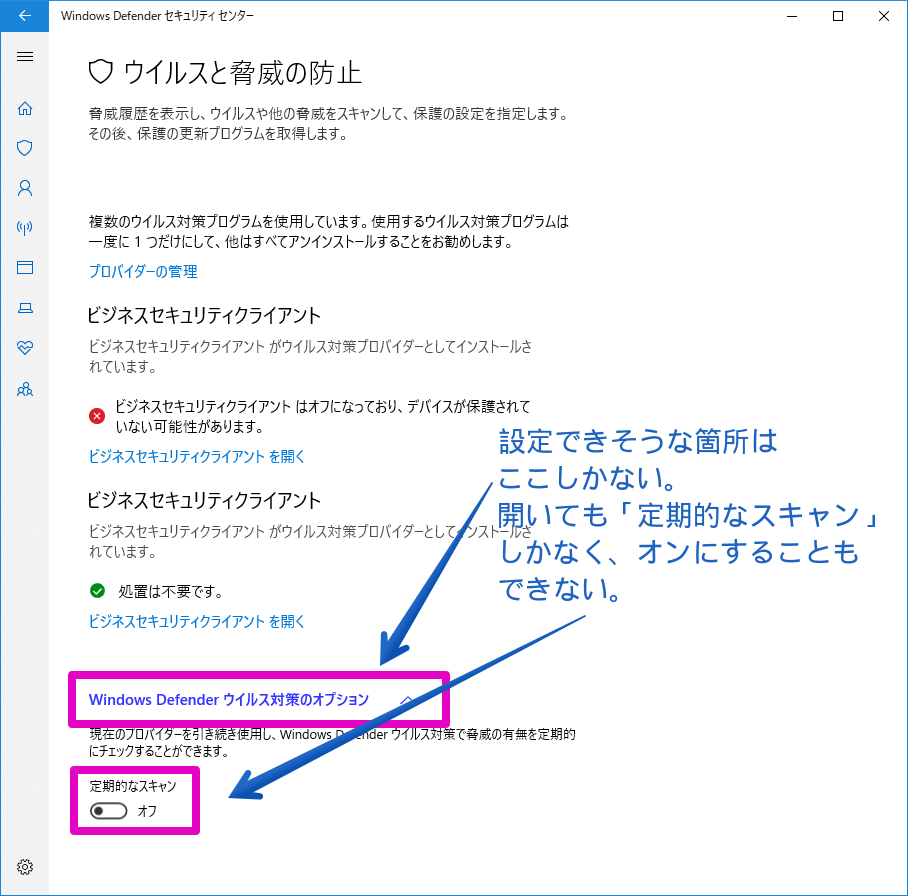This screenshot has width=908, height=896.
Task: Click the はオフになっており warning message text
Action: point(323,416)
